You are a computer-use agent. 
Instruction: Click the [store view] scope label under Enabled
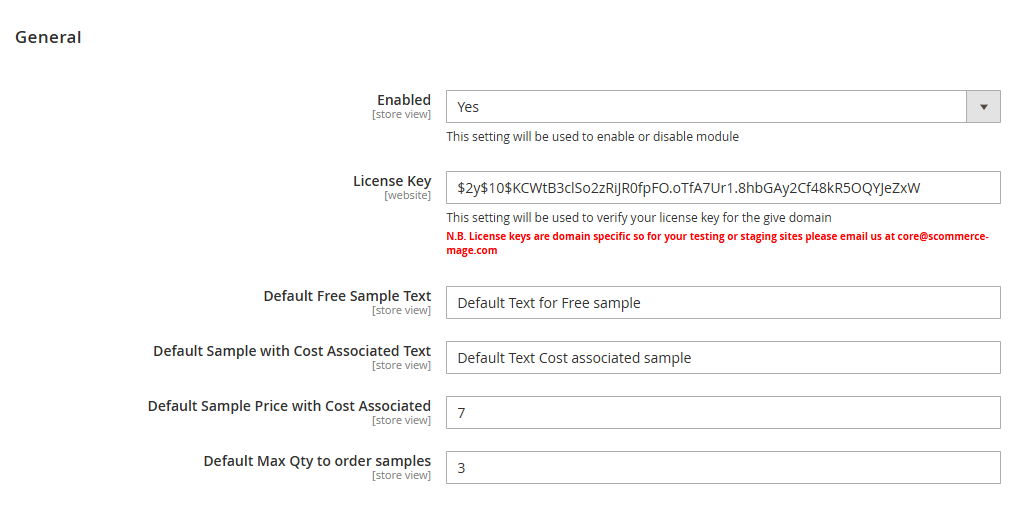401,114
